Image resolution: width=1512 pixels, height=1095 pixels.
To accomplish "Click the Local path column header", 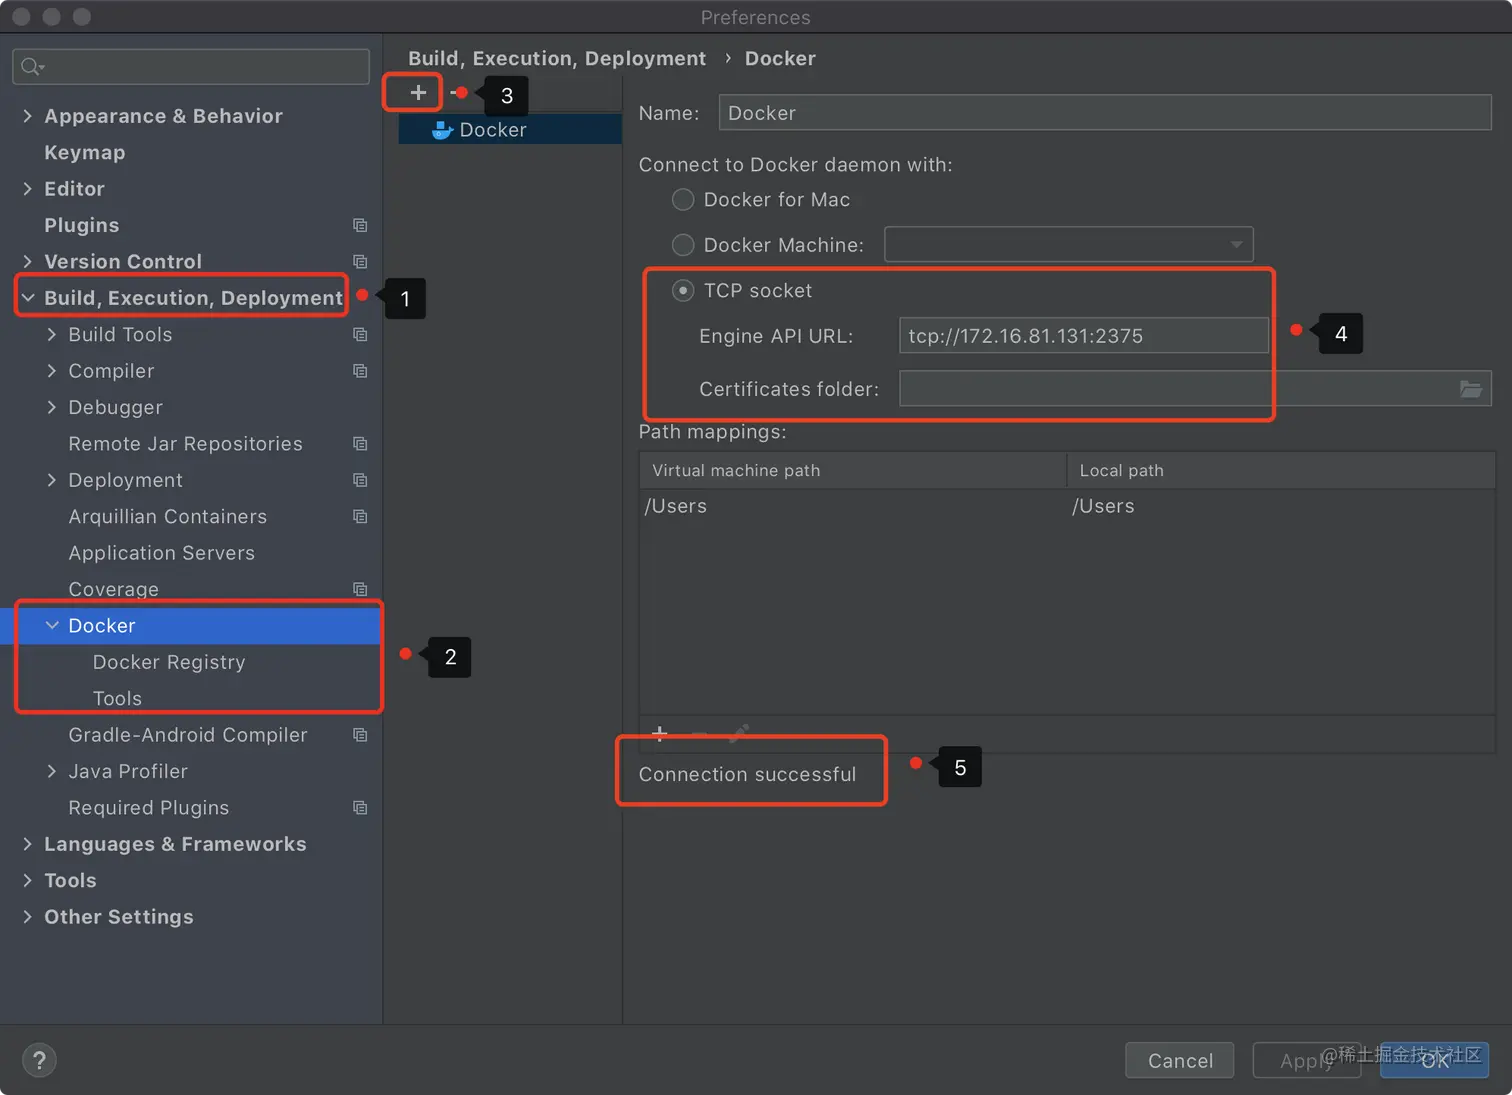I will pos(1281,471).
